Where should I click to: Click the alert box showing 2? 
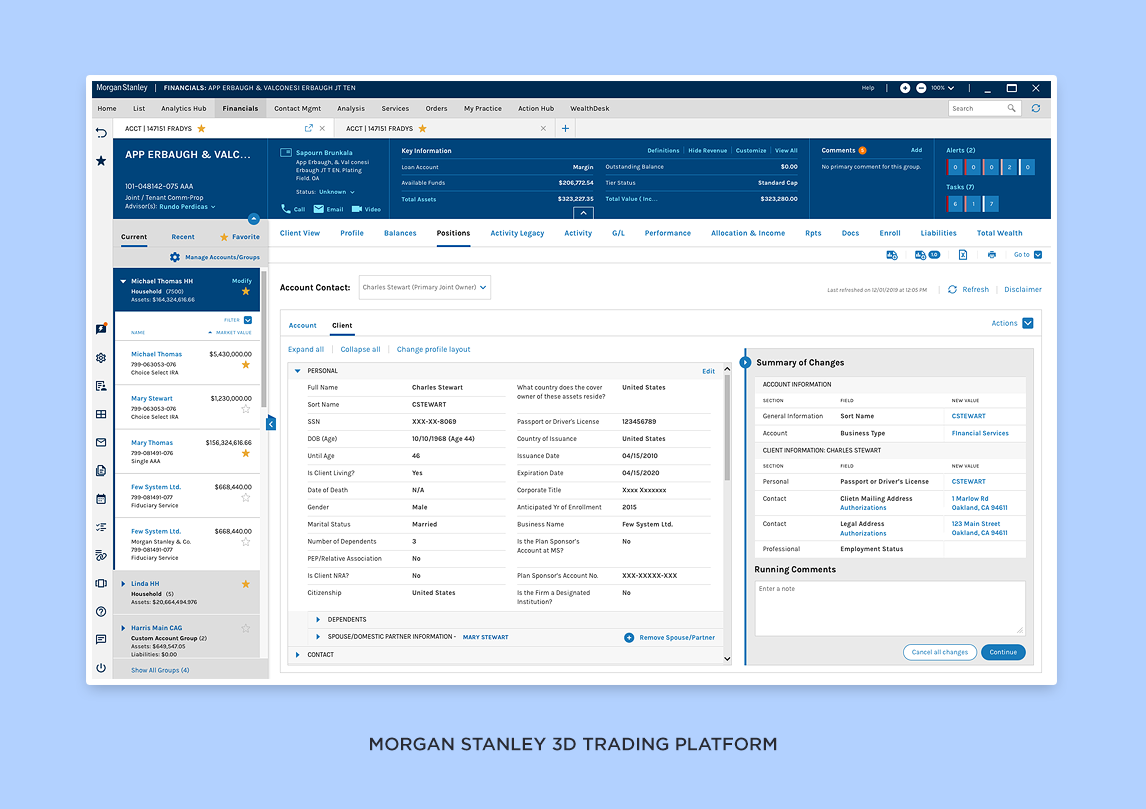coord(1009,167)
